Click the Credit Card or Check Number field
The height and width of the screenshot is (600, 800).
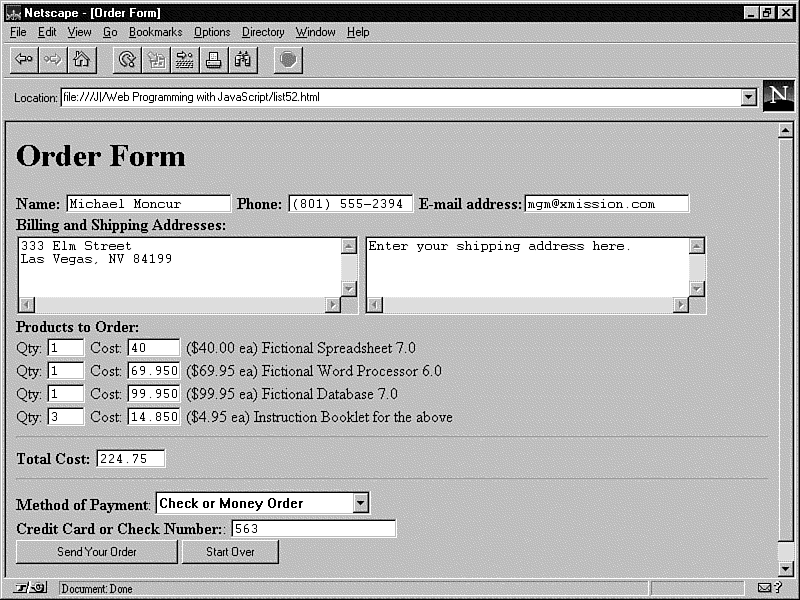pyautogui.click(x=313, y=529)
